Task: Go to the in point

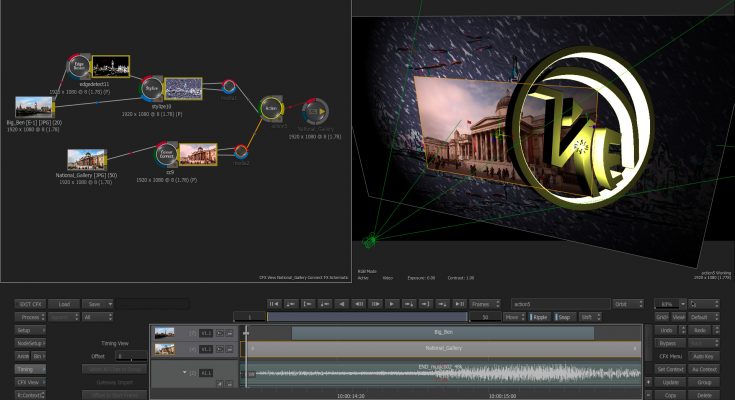Action: (x=308, y=304)
